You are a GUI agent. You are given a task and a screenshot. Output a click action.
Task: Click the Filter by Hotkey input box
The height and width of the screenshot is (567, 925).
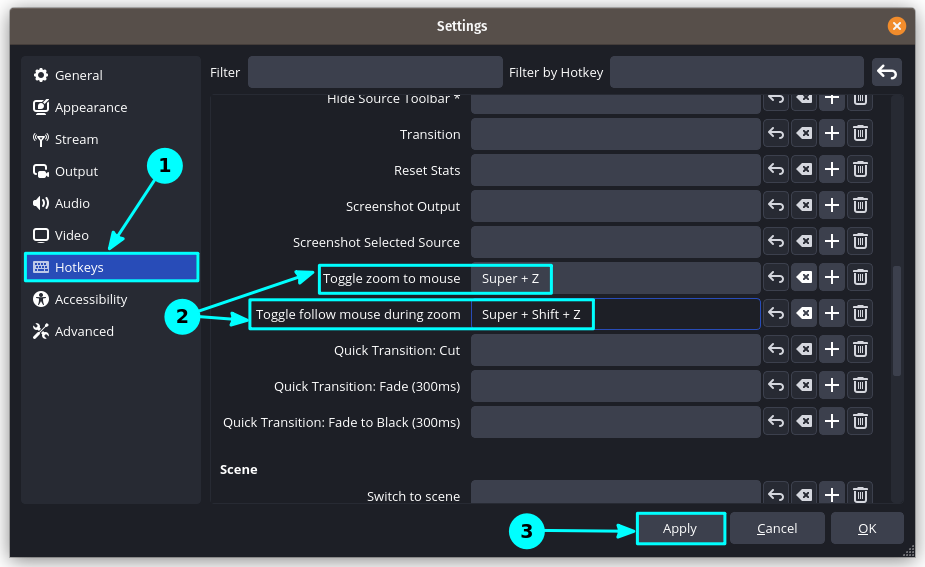click(x=736, y=72)
